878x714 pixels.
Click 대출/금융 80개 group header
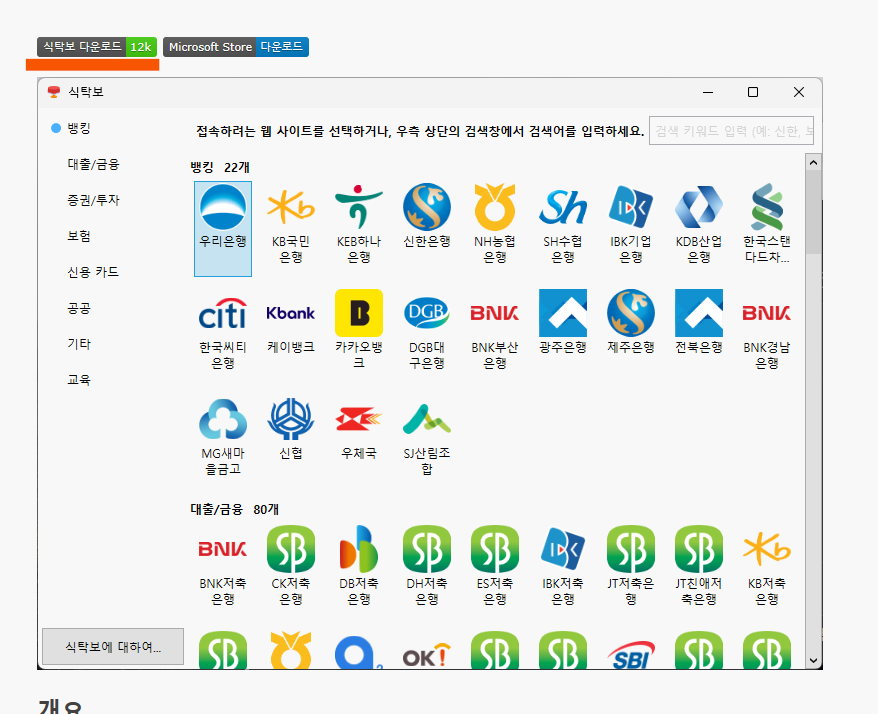235,510
